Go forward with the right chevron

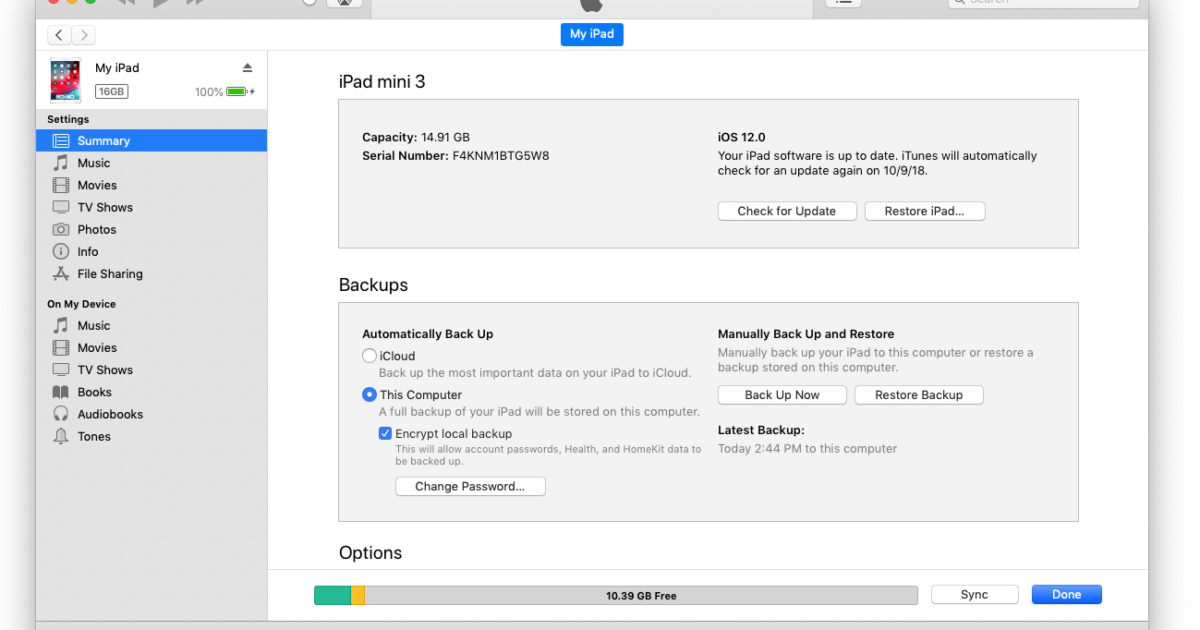point(84,35)
